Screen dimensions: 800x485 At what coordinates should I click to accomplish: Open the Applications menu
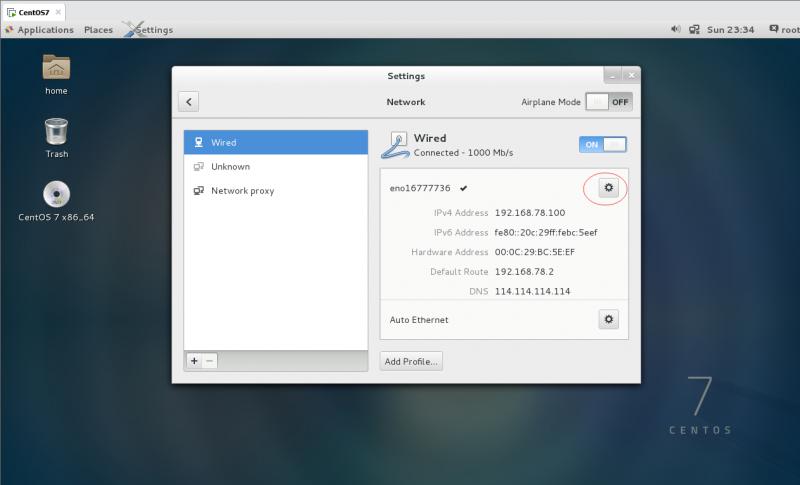point(40,30)
